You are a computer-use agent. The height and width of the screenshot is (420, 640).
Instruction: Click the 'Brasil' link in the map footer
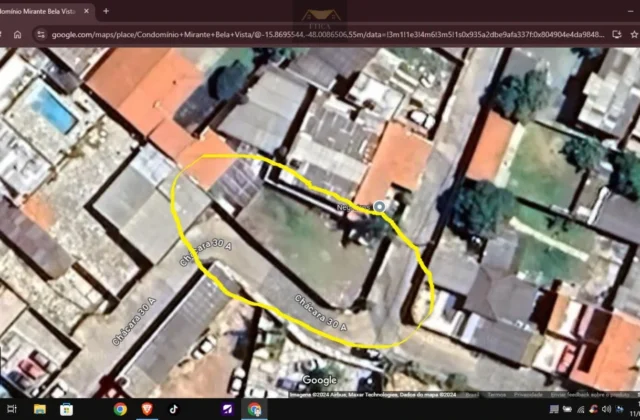pyautogui.click(x=472, y=395)
